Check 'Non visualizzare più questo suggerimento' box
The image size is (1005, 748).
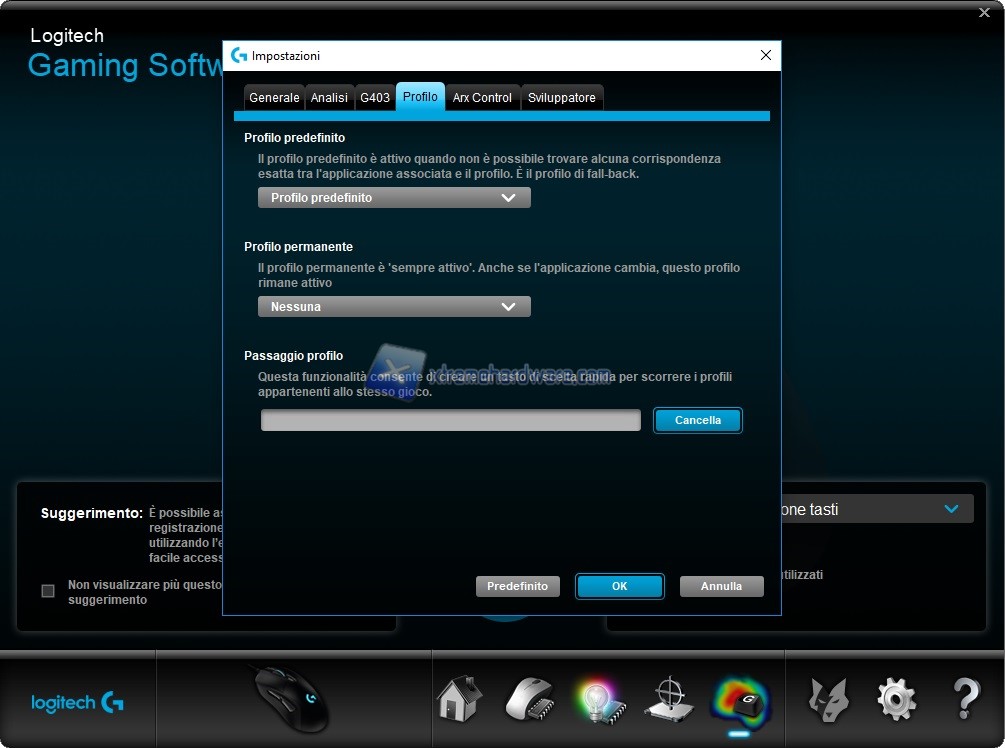[48, 591]
